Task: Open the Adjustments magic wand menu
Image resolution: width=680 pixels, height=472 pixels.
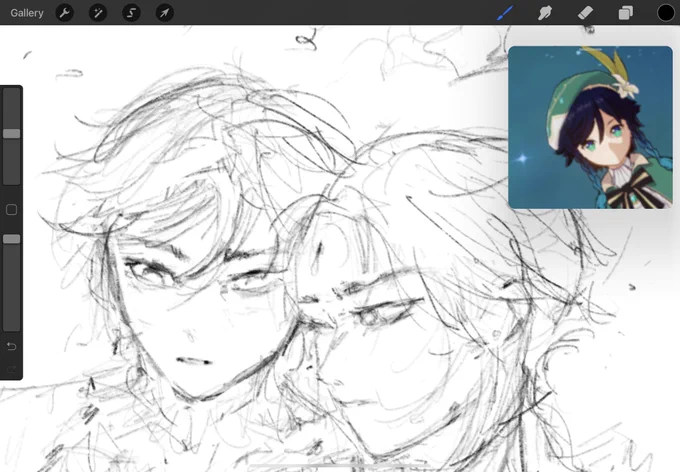Action: point(98,13)
